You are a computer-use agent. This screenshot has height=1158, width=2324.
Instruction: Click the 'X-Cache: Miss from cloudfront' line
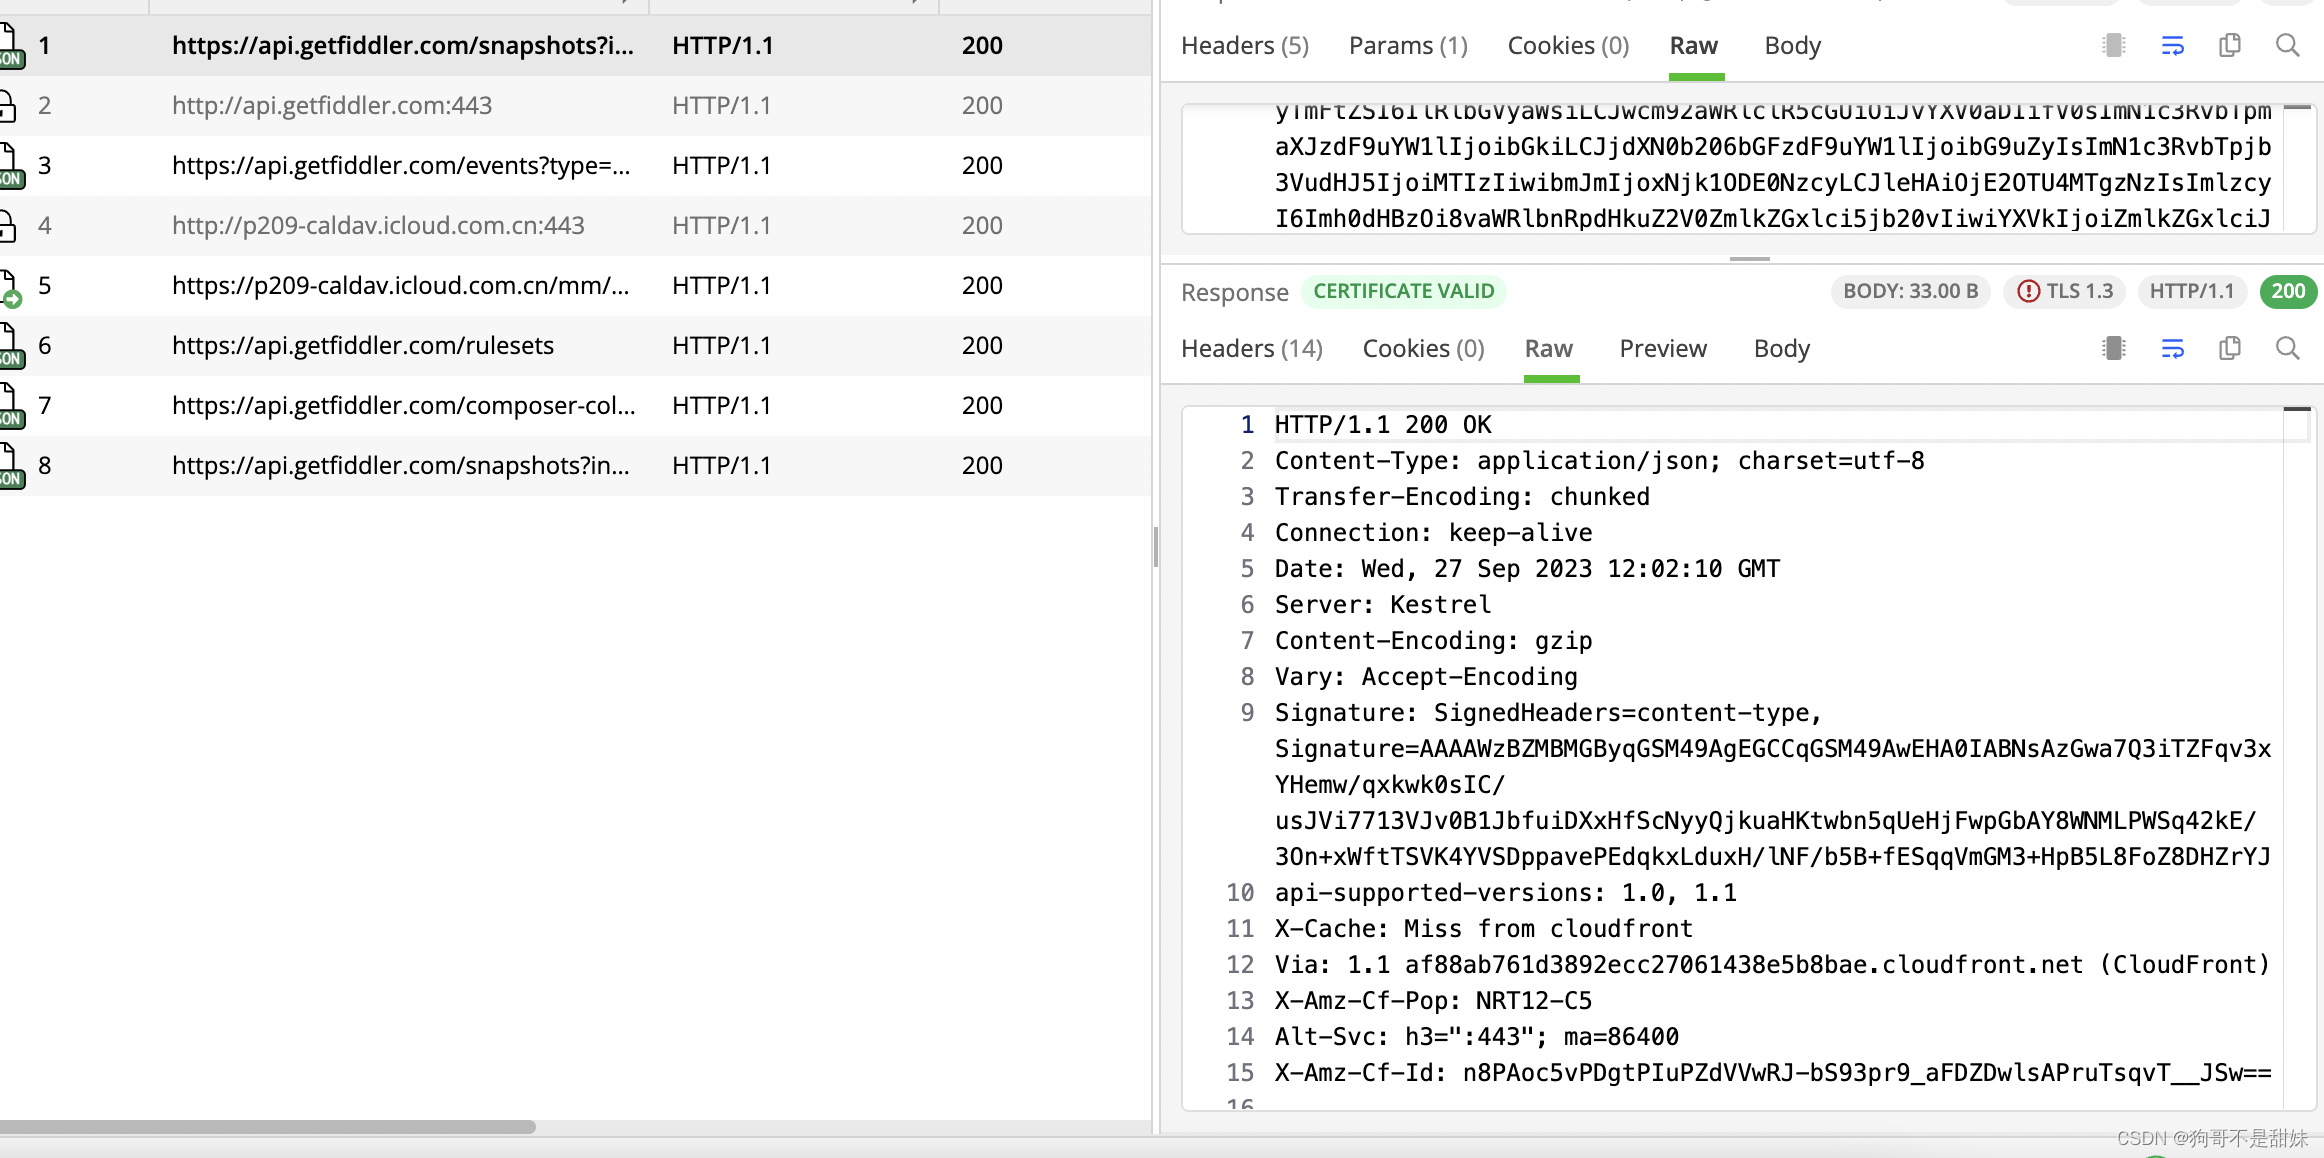(x=1484, y=929)
